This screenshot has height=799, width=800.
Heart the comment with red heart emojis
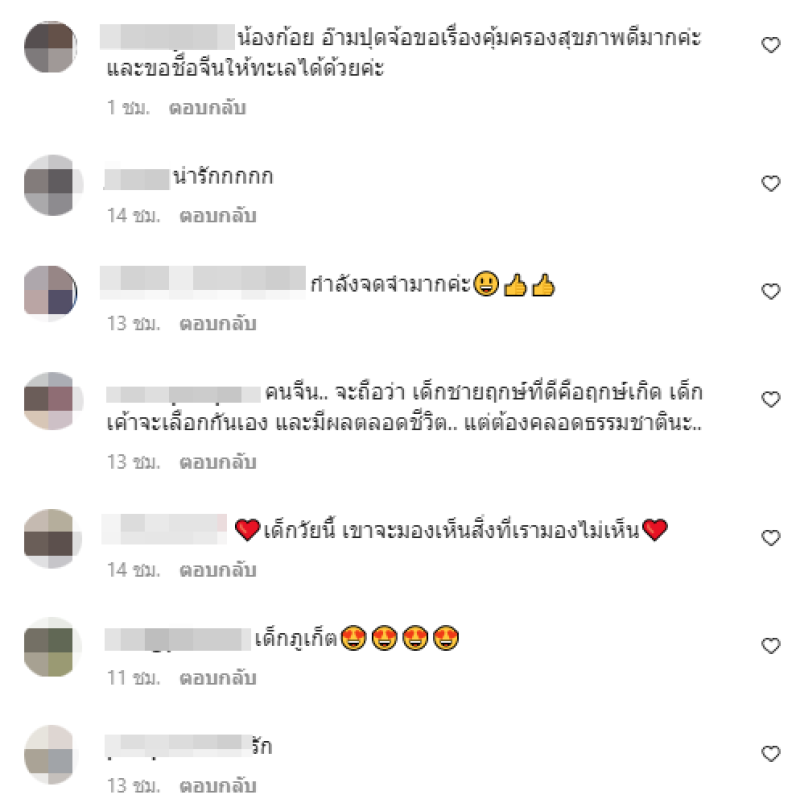tap(770, 538)
